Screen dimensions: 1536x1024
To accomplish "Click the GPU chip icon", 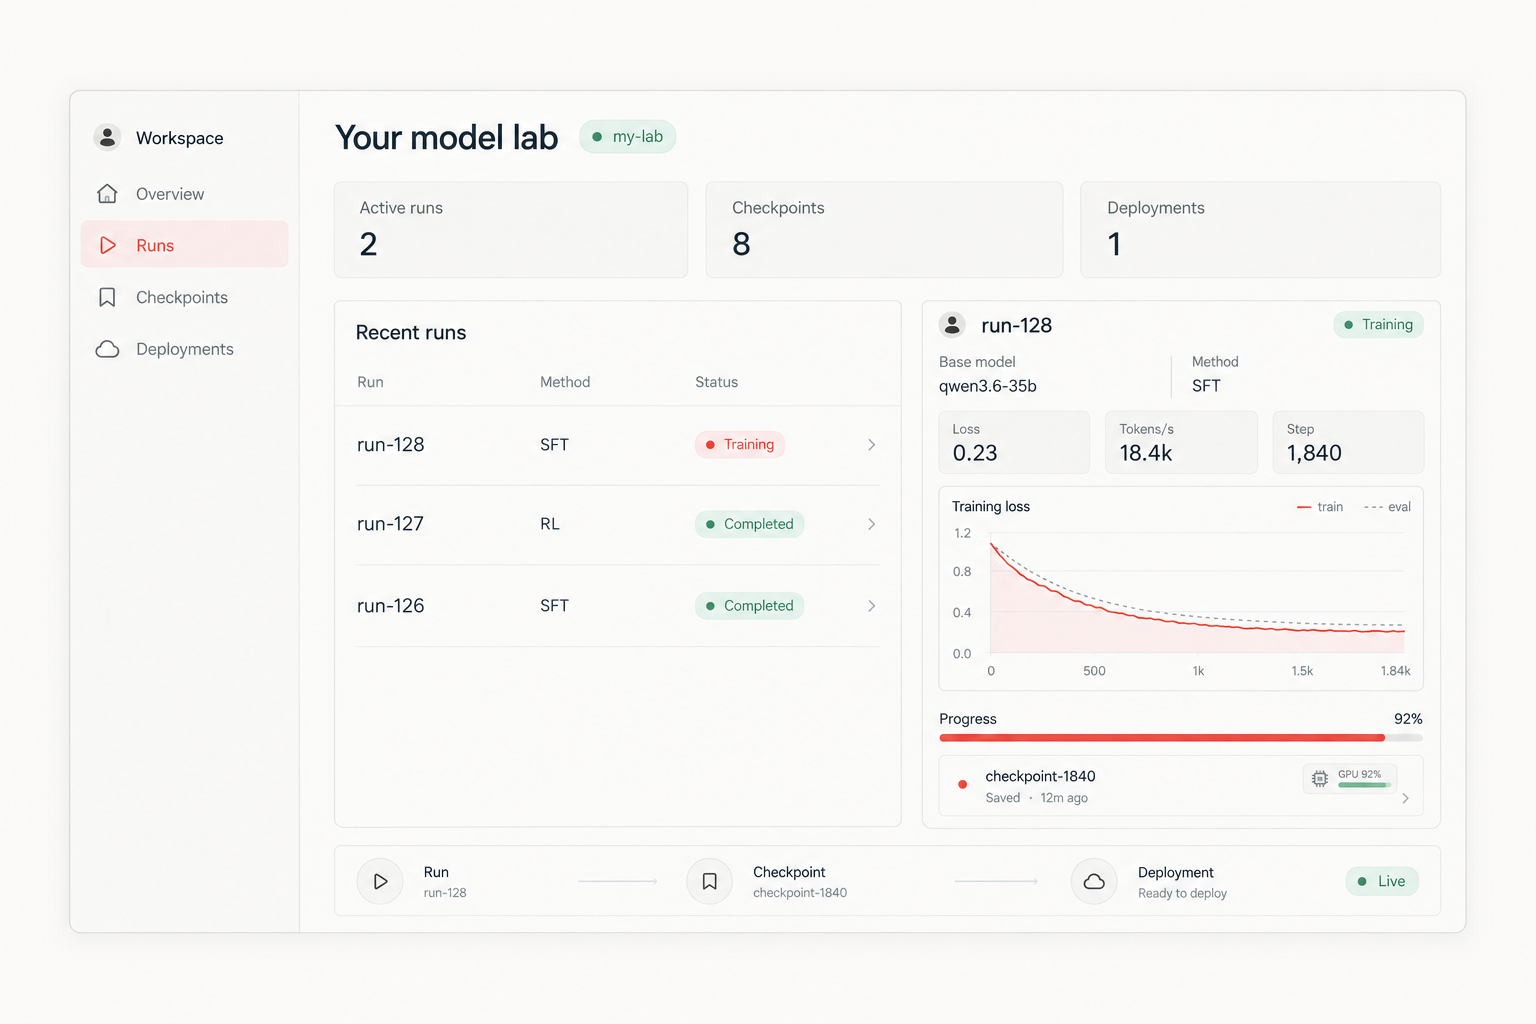I will point(1320,778).
